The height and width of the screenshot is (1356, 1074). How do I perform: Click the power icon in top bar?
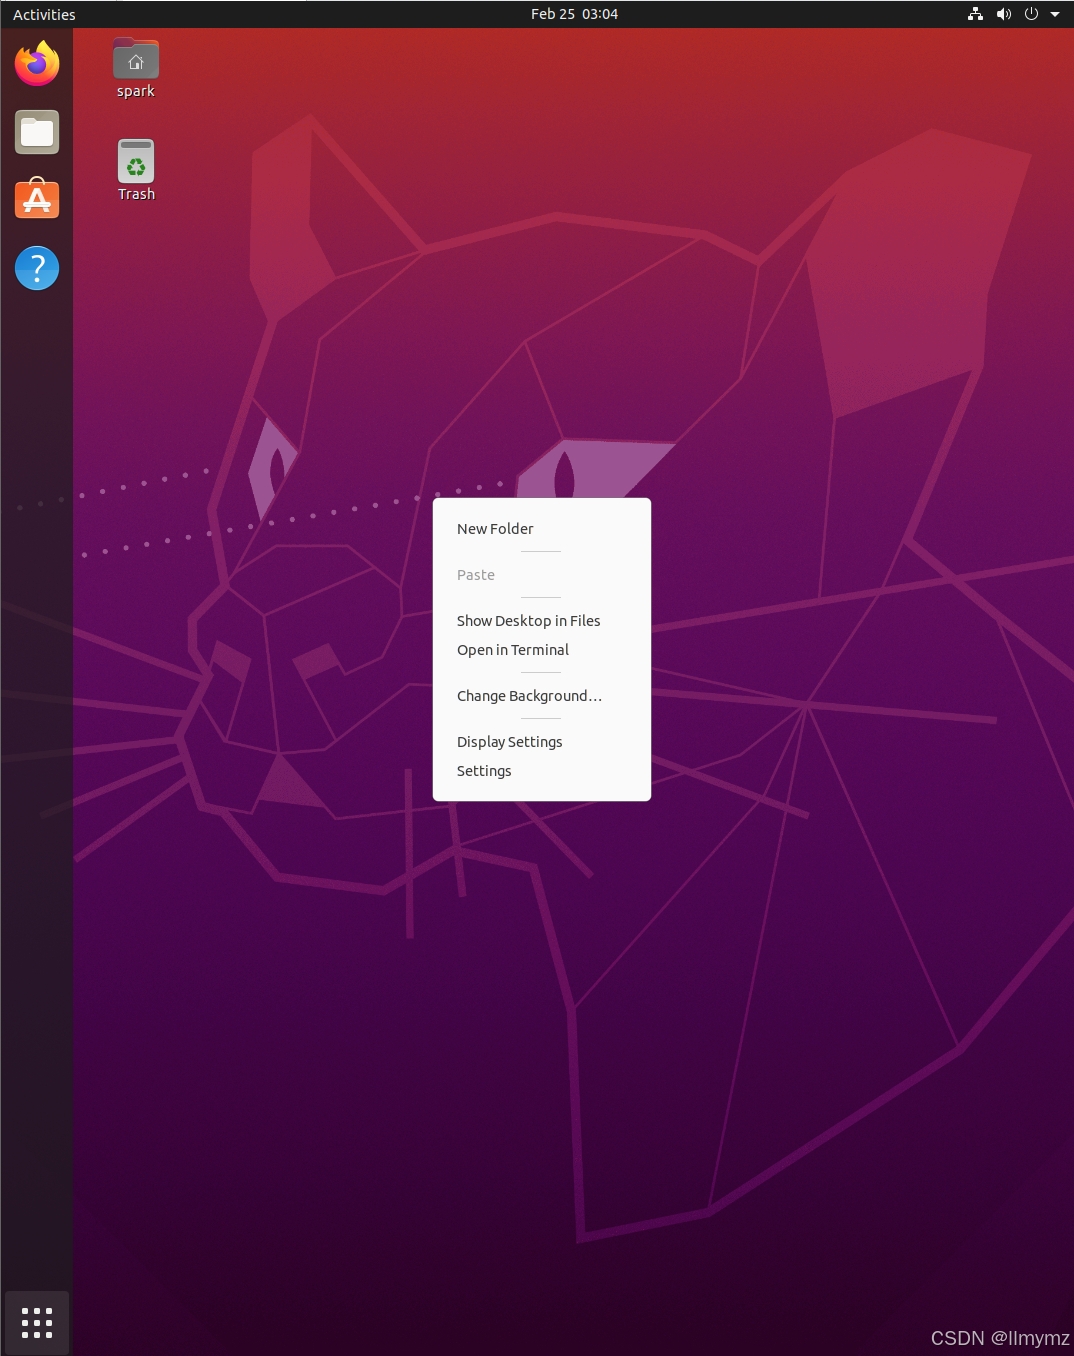(1031, 14)
